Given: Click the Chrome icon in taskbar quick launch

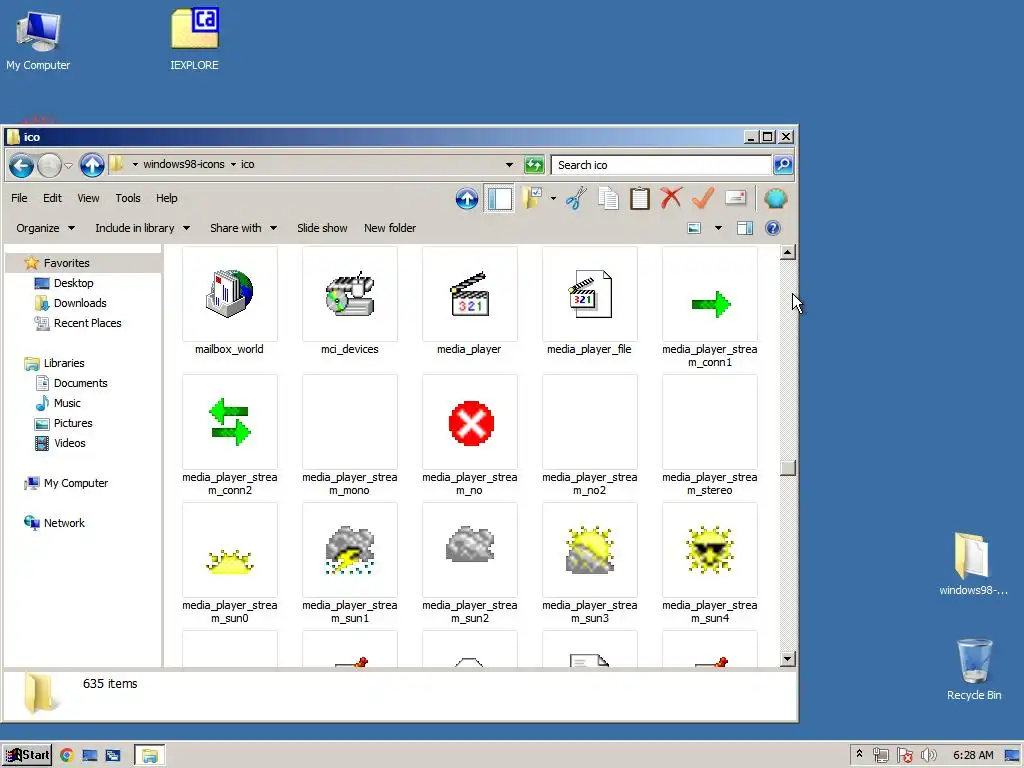Looking at the screenshot, I should click(67, 756).
